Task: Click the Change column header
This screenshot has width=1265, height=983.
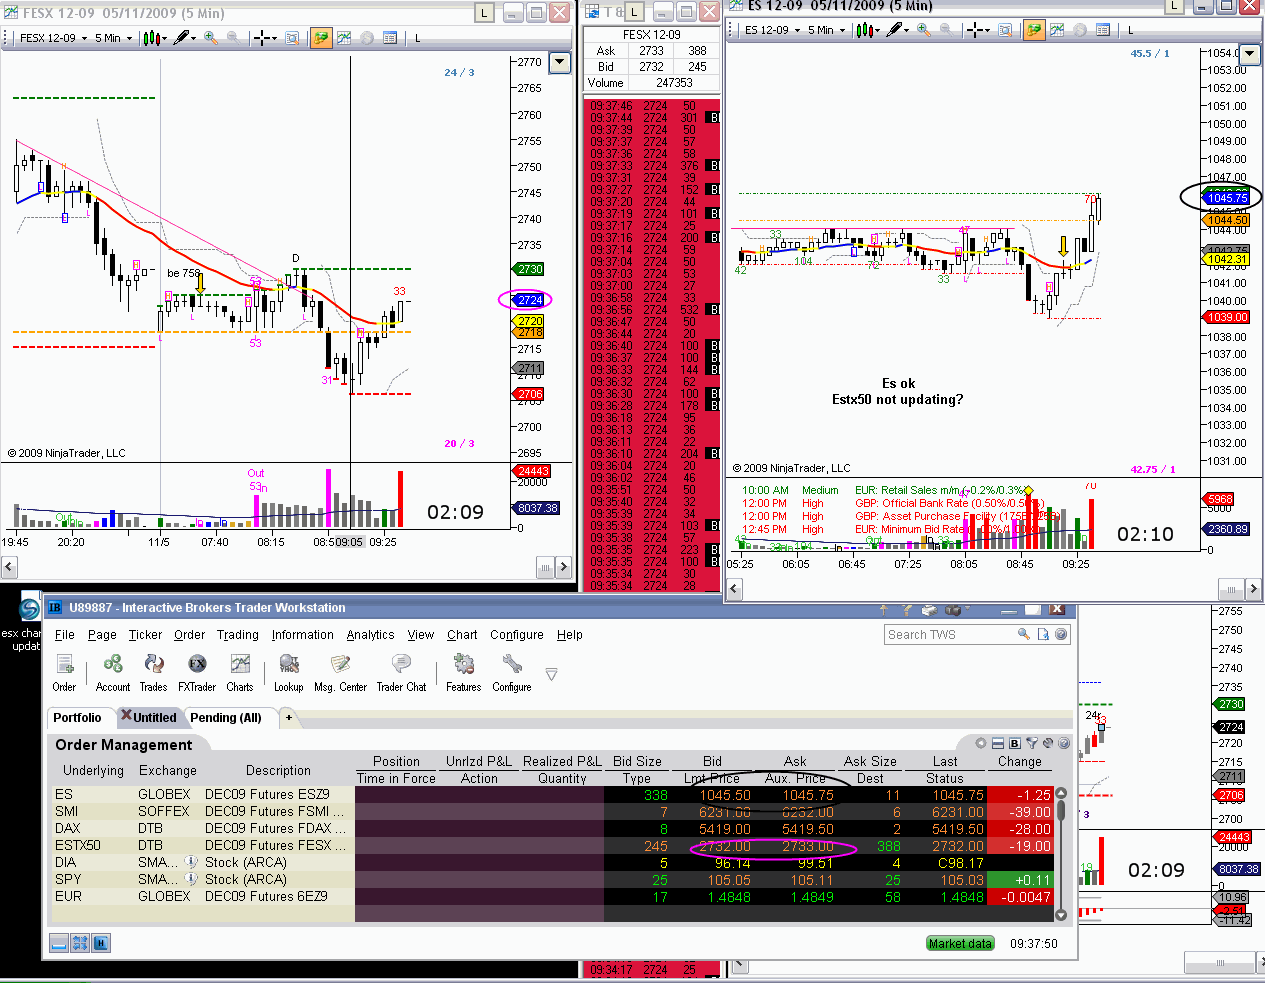Action: [1019, 761]
